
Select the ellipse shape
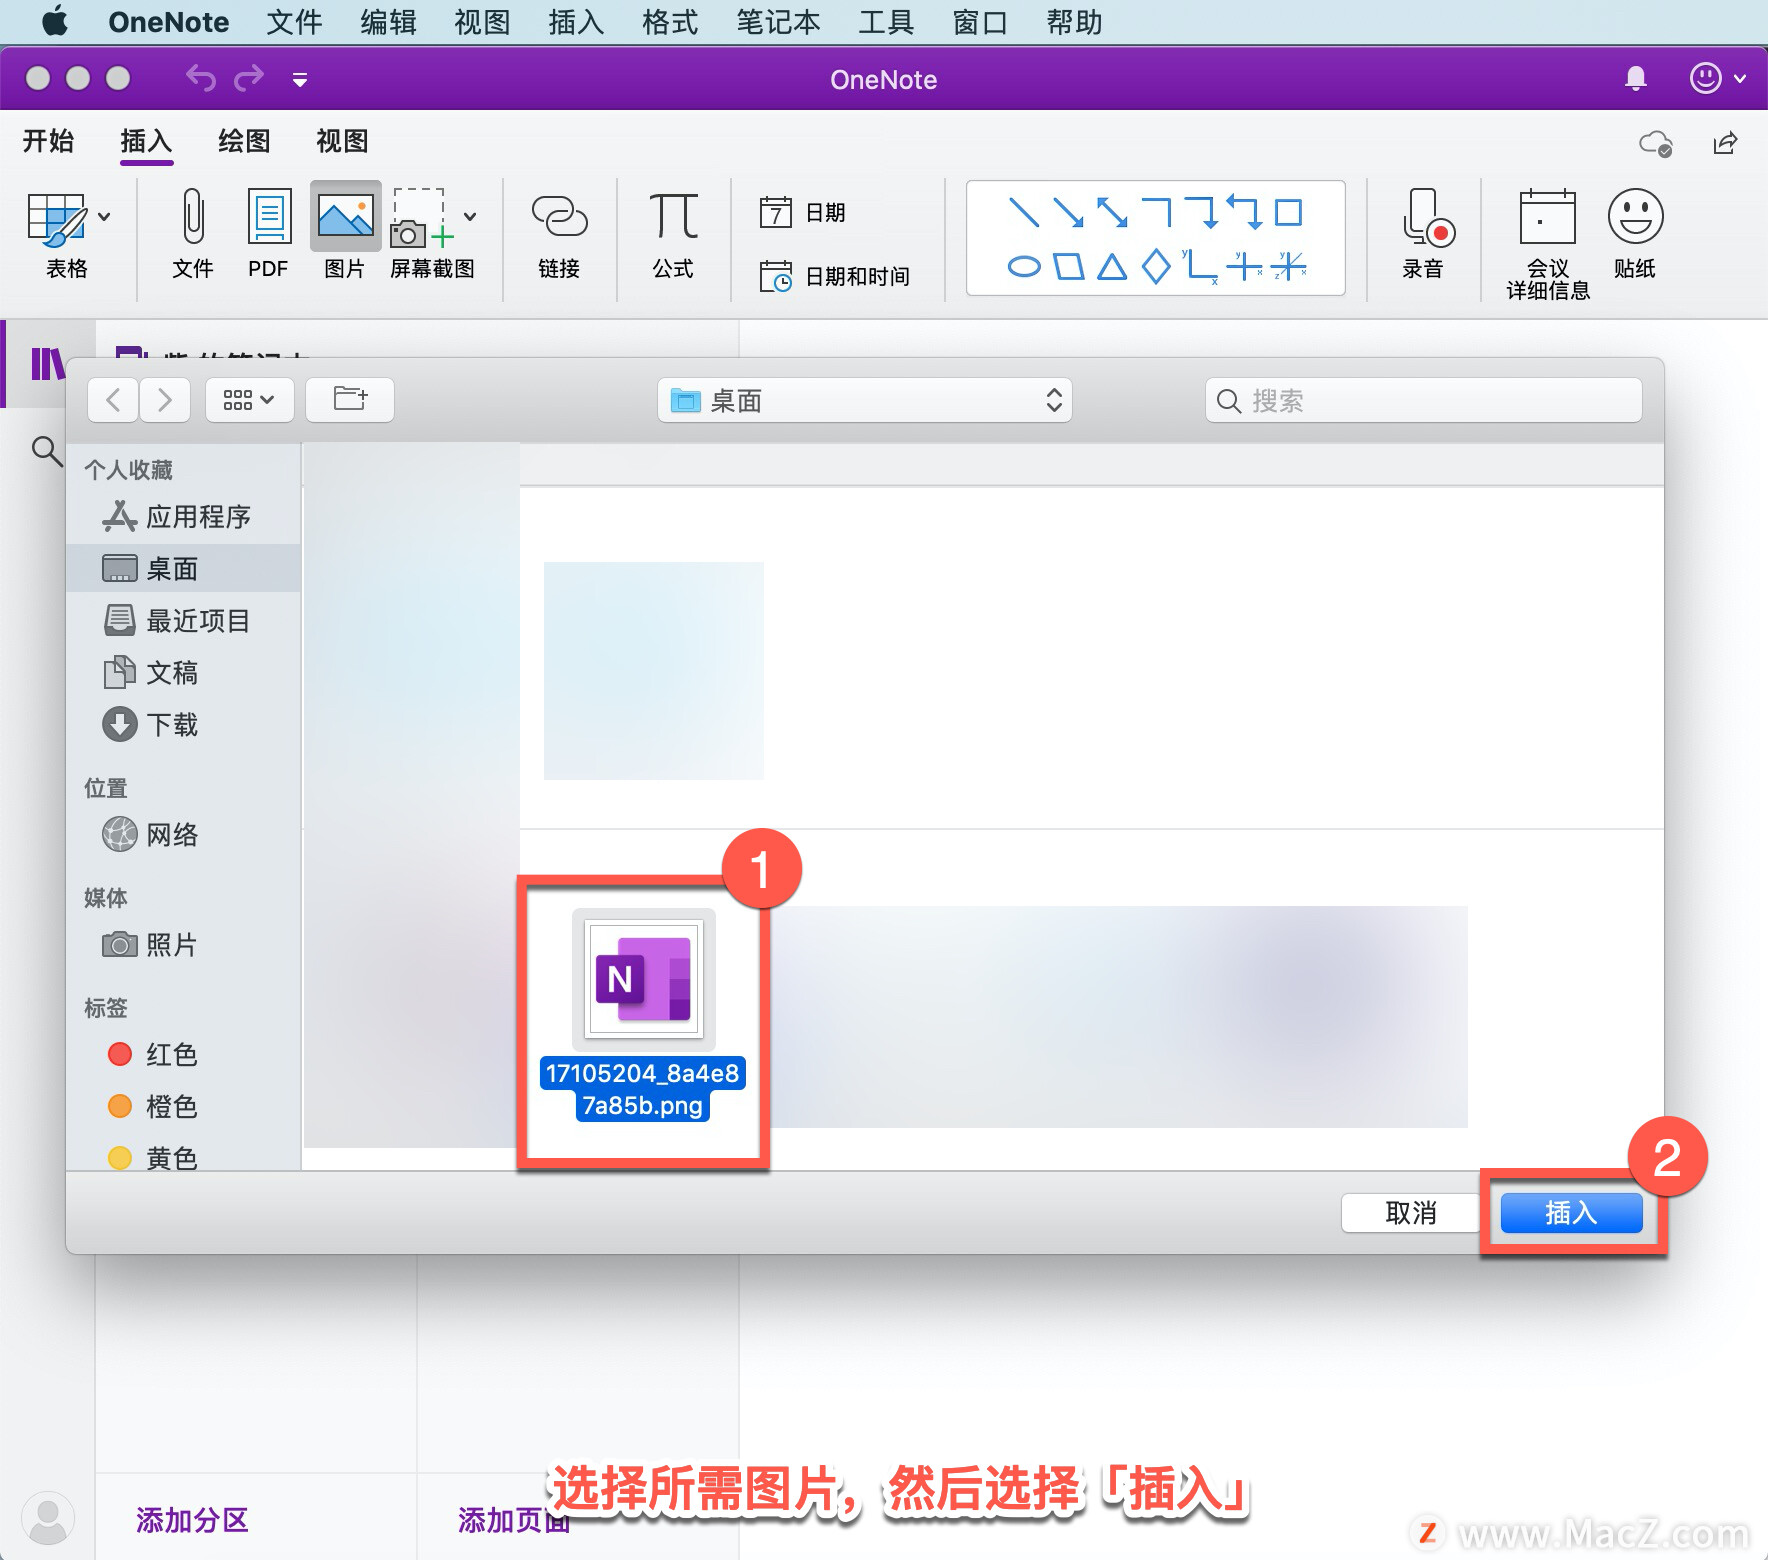pos(1023,266)
